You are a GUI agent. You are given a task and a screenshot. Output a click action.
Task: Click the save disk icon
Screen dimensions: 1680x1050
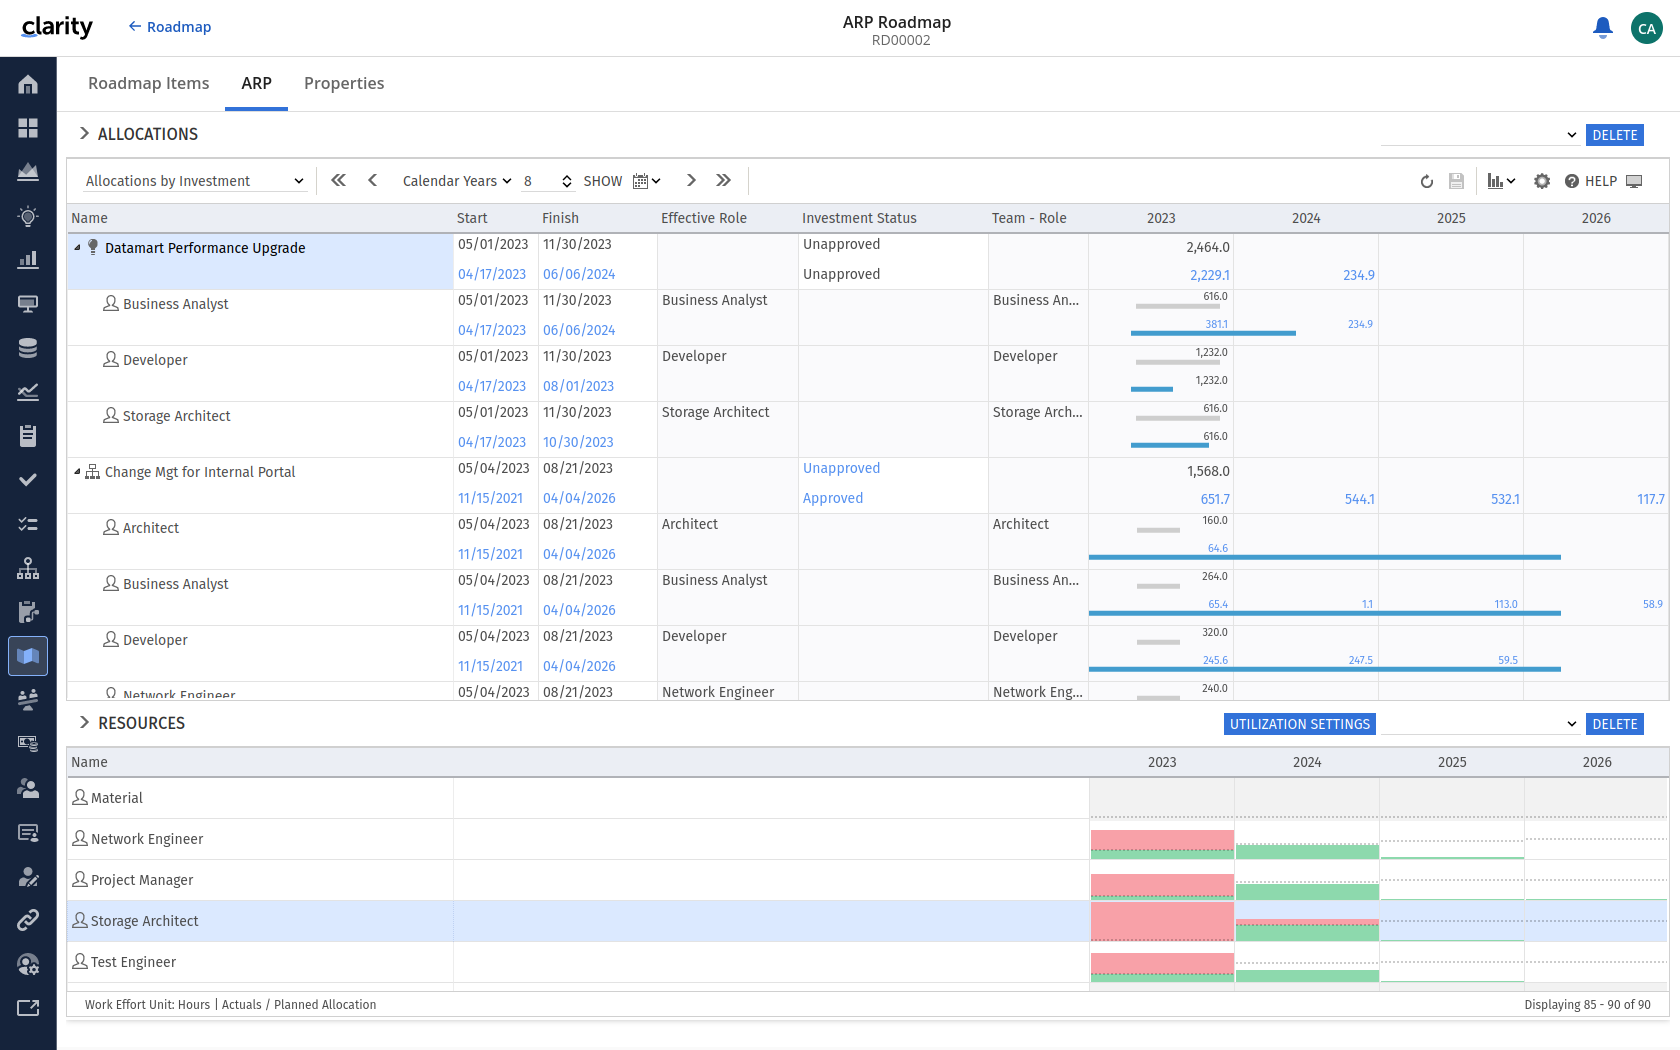1456,181
